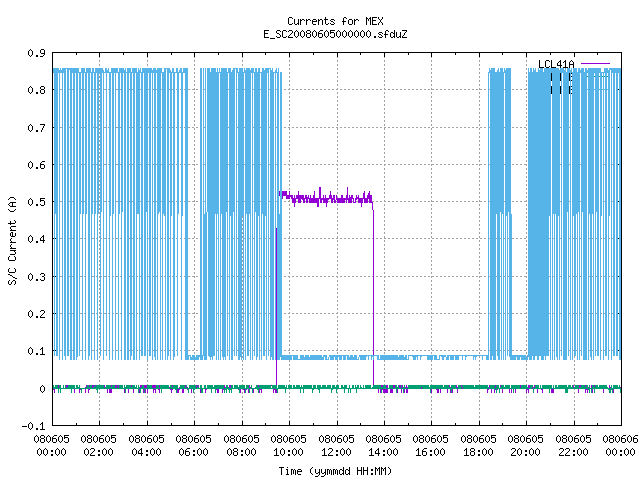The height and width of the screenshot is (480, 640).
Task: Click the 0.3 y-axis tick label
Action: pyautogui.click(x=37, y=277)
